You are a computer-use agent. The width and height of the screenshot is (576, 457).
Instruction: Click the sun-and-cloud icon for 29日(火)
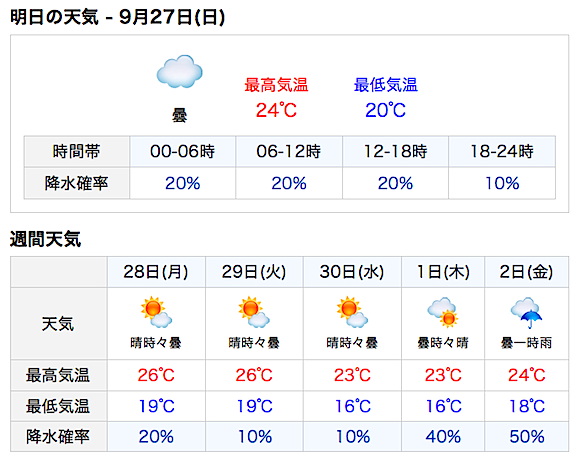[254, 312]
